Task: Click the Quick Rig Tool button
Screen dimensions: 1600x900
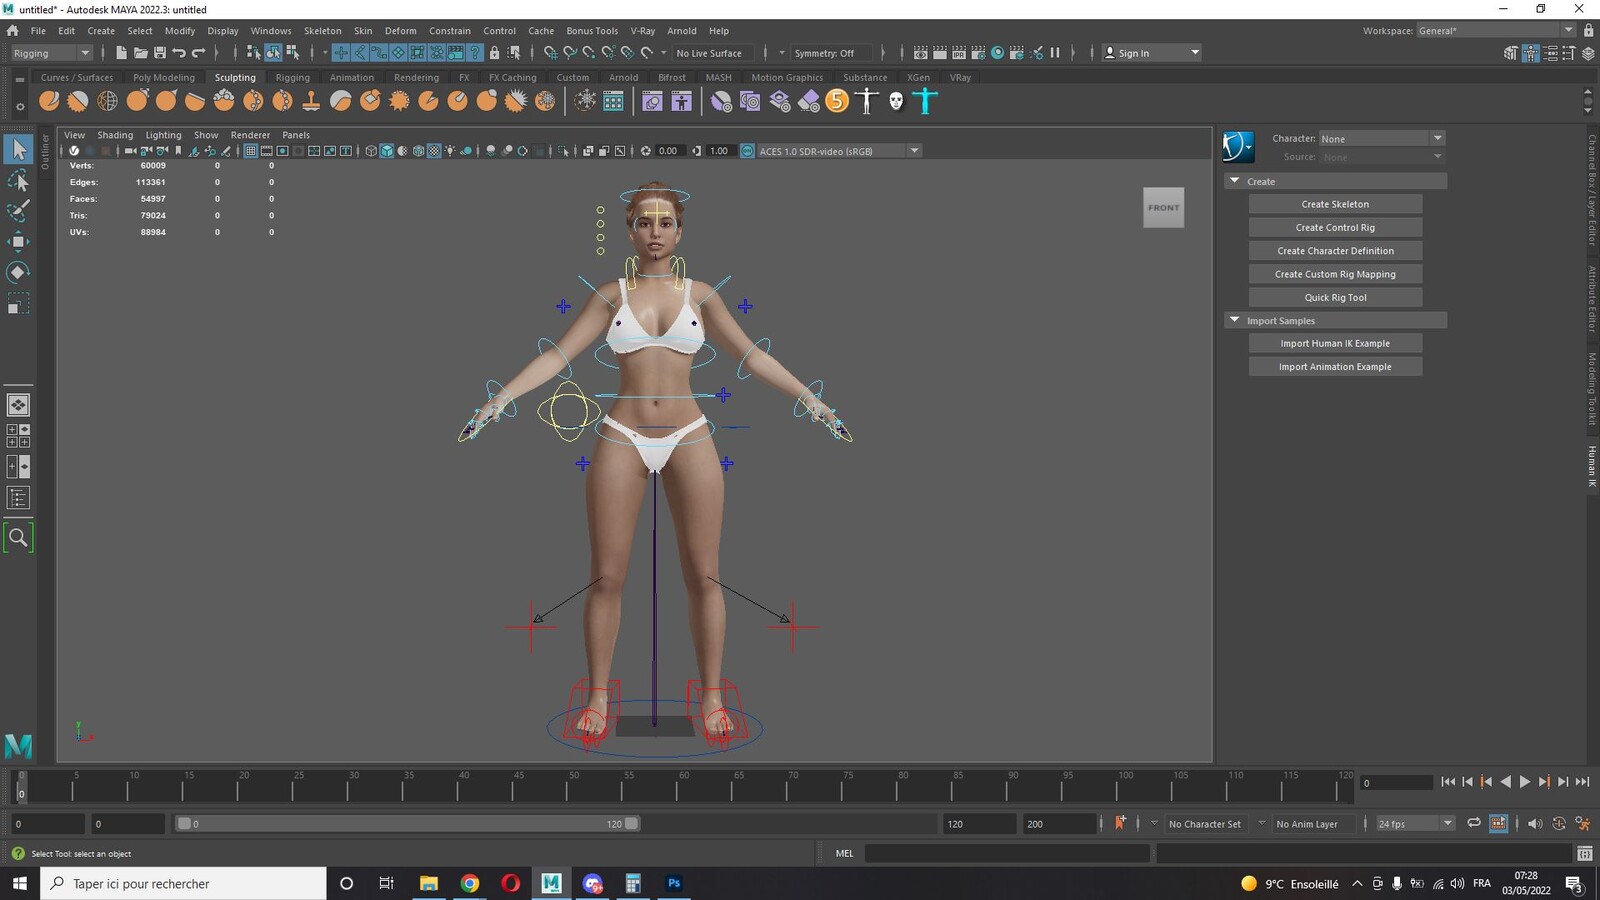Action: 1335,297
